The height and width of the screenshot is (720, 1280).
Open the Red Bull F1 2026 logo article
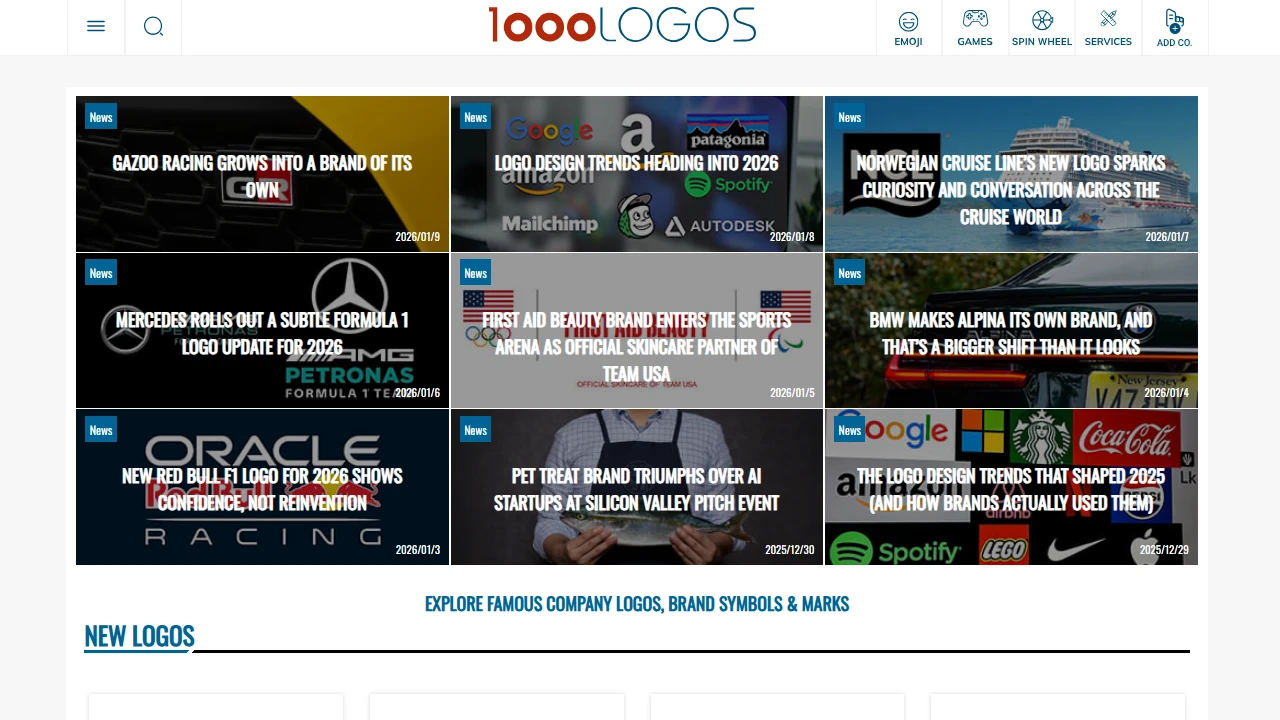click(x=262, y=490)
